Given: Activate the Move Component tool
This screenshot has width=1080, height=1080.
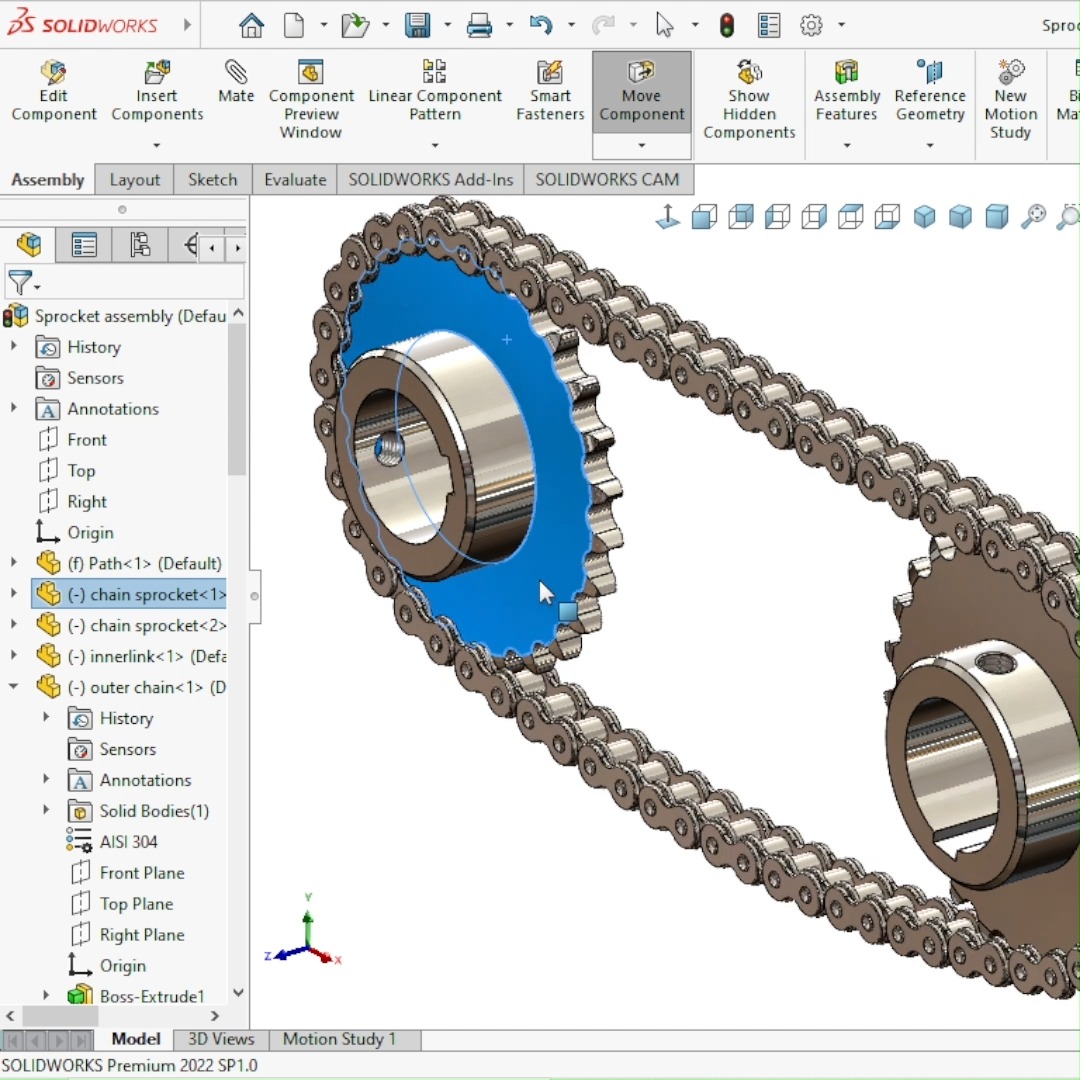Looking at the screenshot, I should click(641, 90).
